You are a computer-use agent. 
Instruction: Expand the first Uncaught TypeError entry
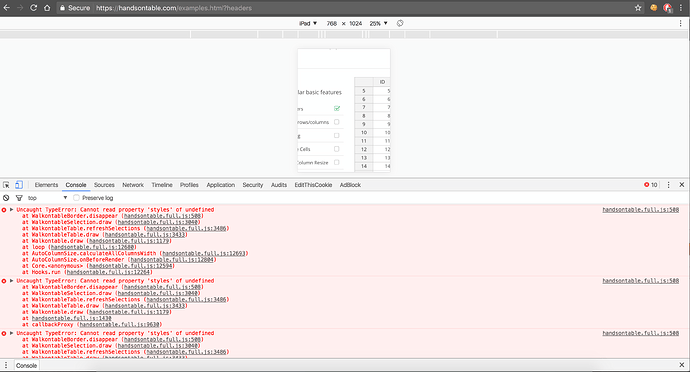[11, 210]
